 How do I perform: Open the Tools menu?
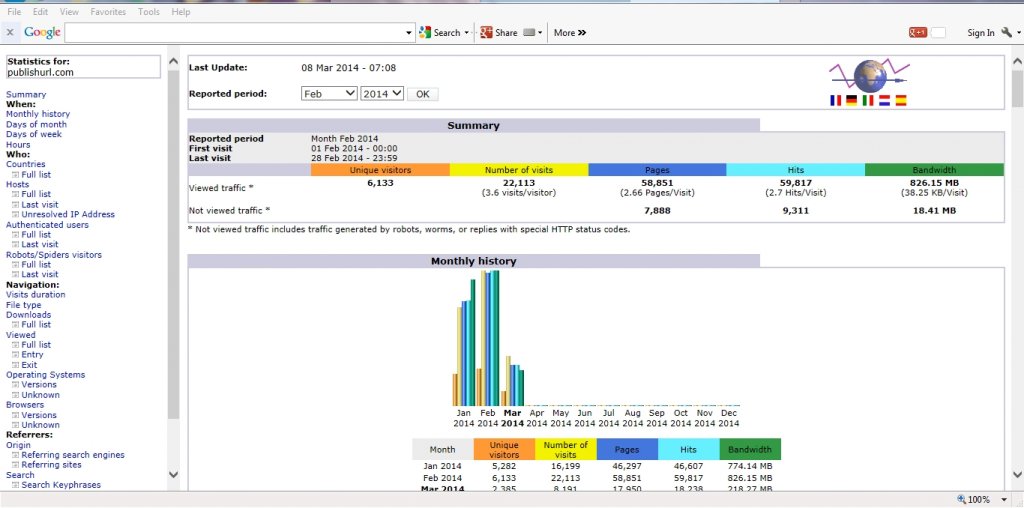[x=149, y=12]
